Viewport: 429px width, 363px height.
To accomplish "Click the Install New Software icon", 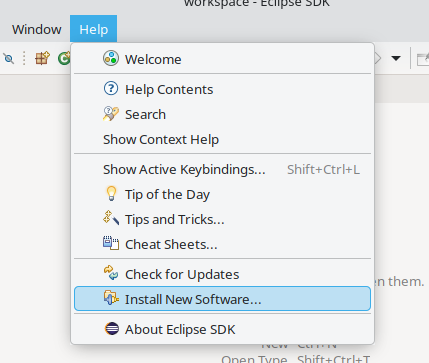I will point(111,298).
